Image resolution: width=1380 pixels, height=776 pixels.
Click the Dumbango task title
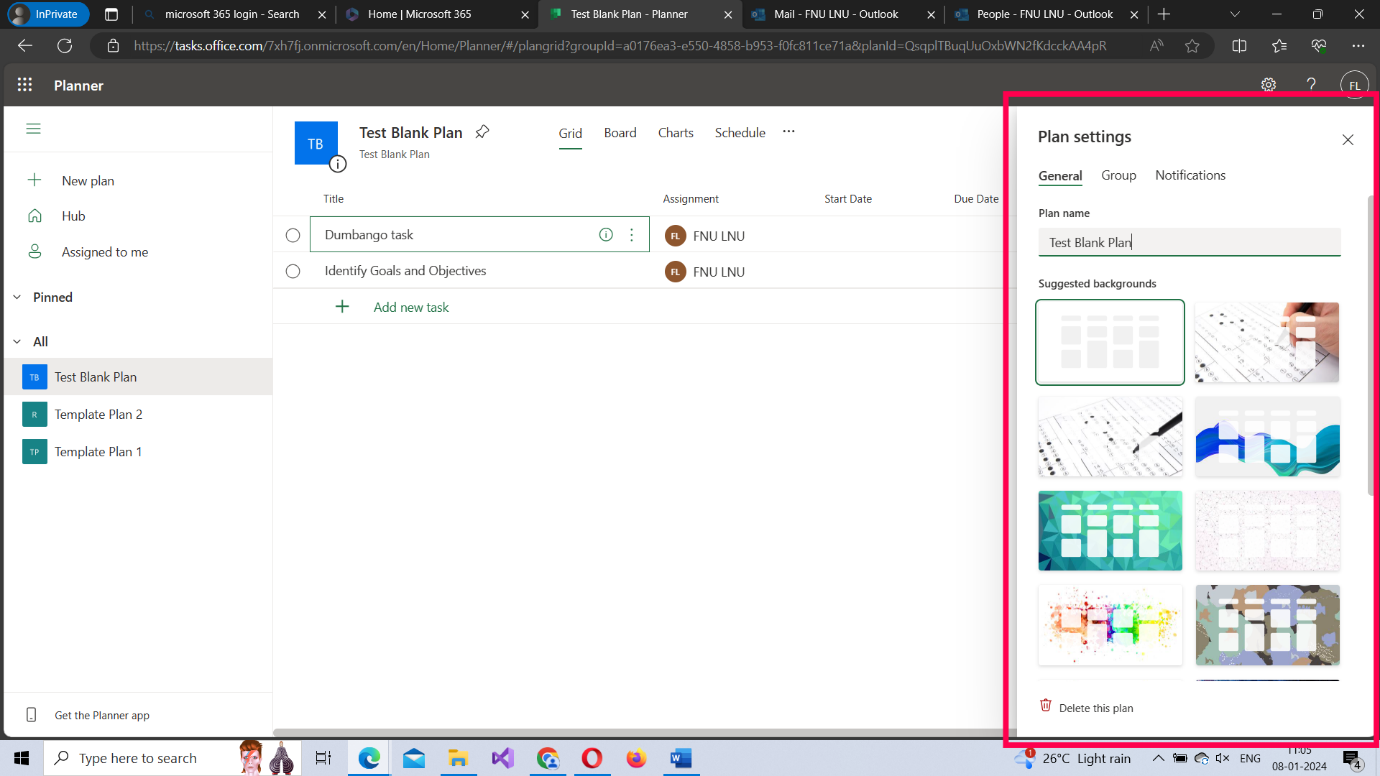[x=369, y=235]
